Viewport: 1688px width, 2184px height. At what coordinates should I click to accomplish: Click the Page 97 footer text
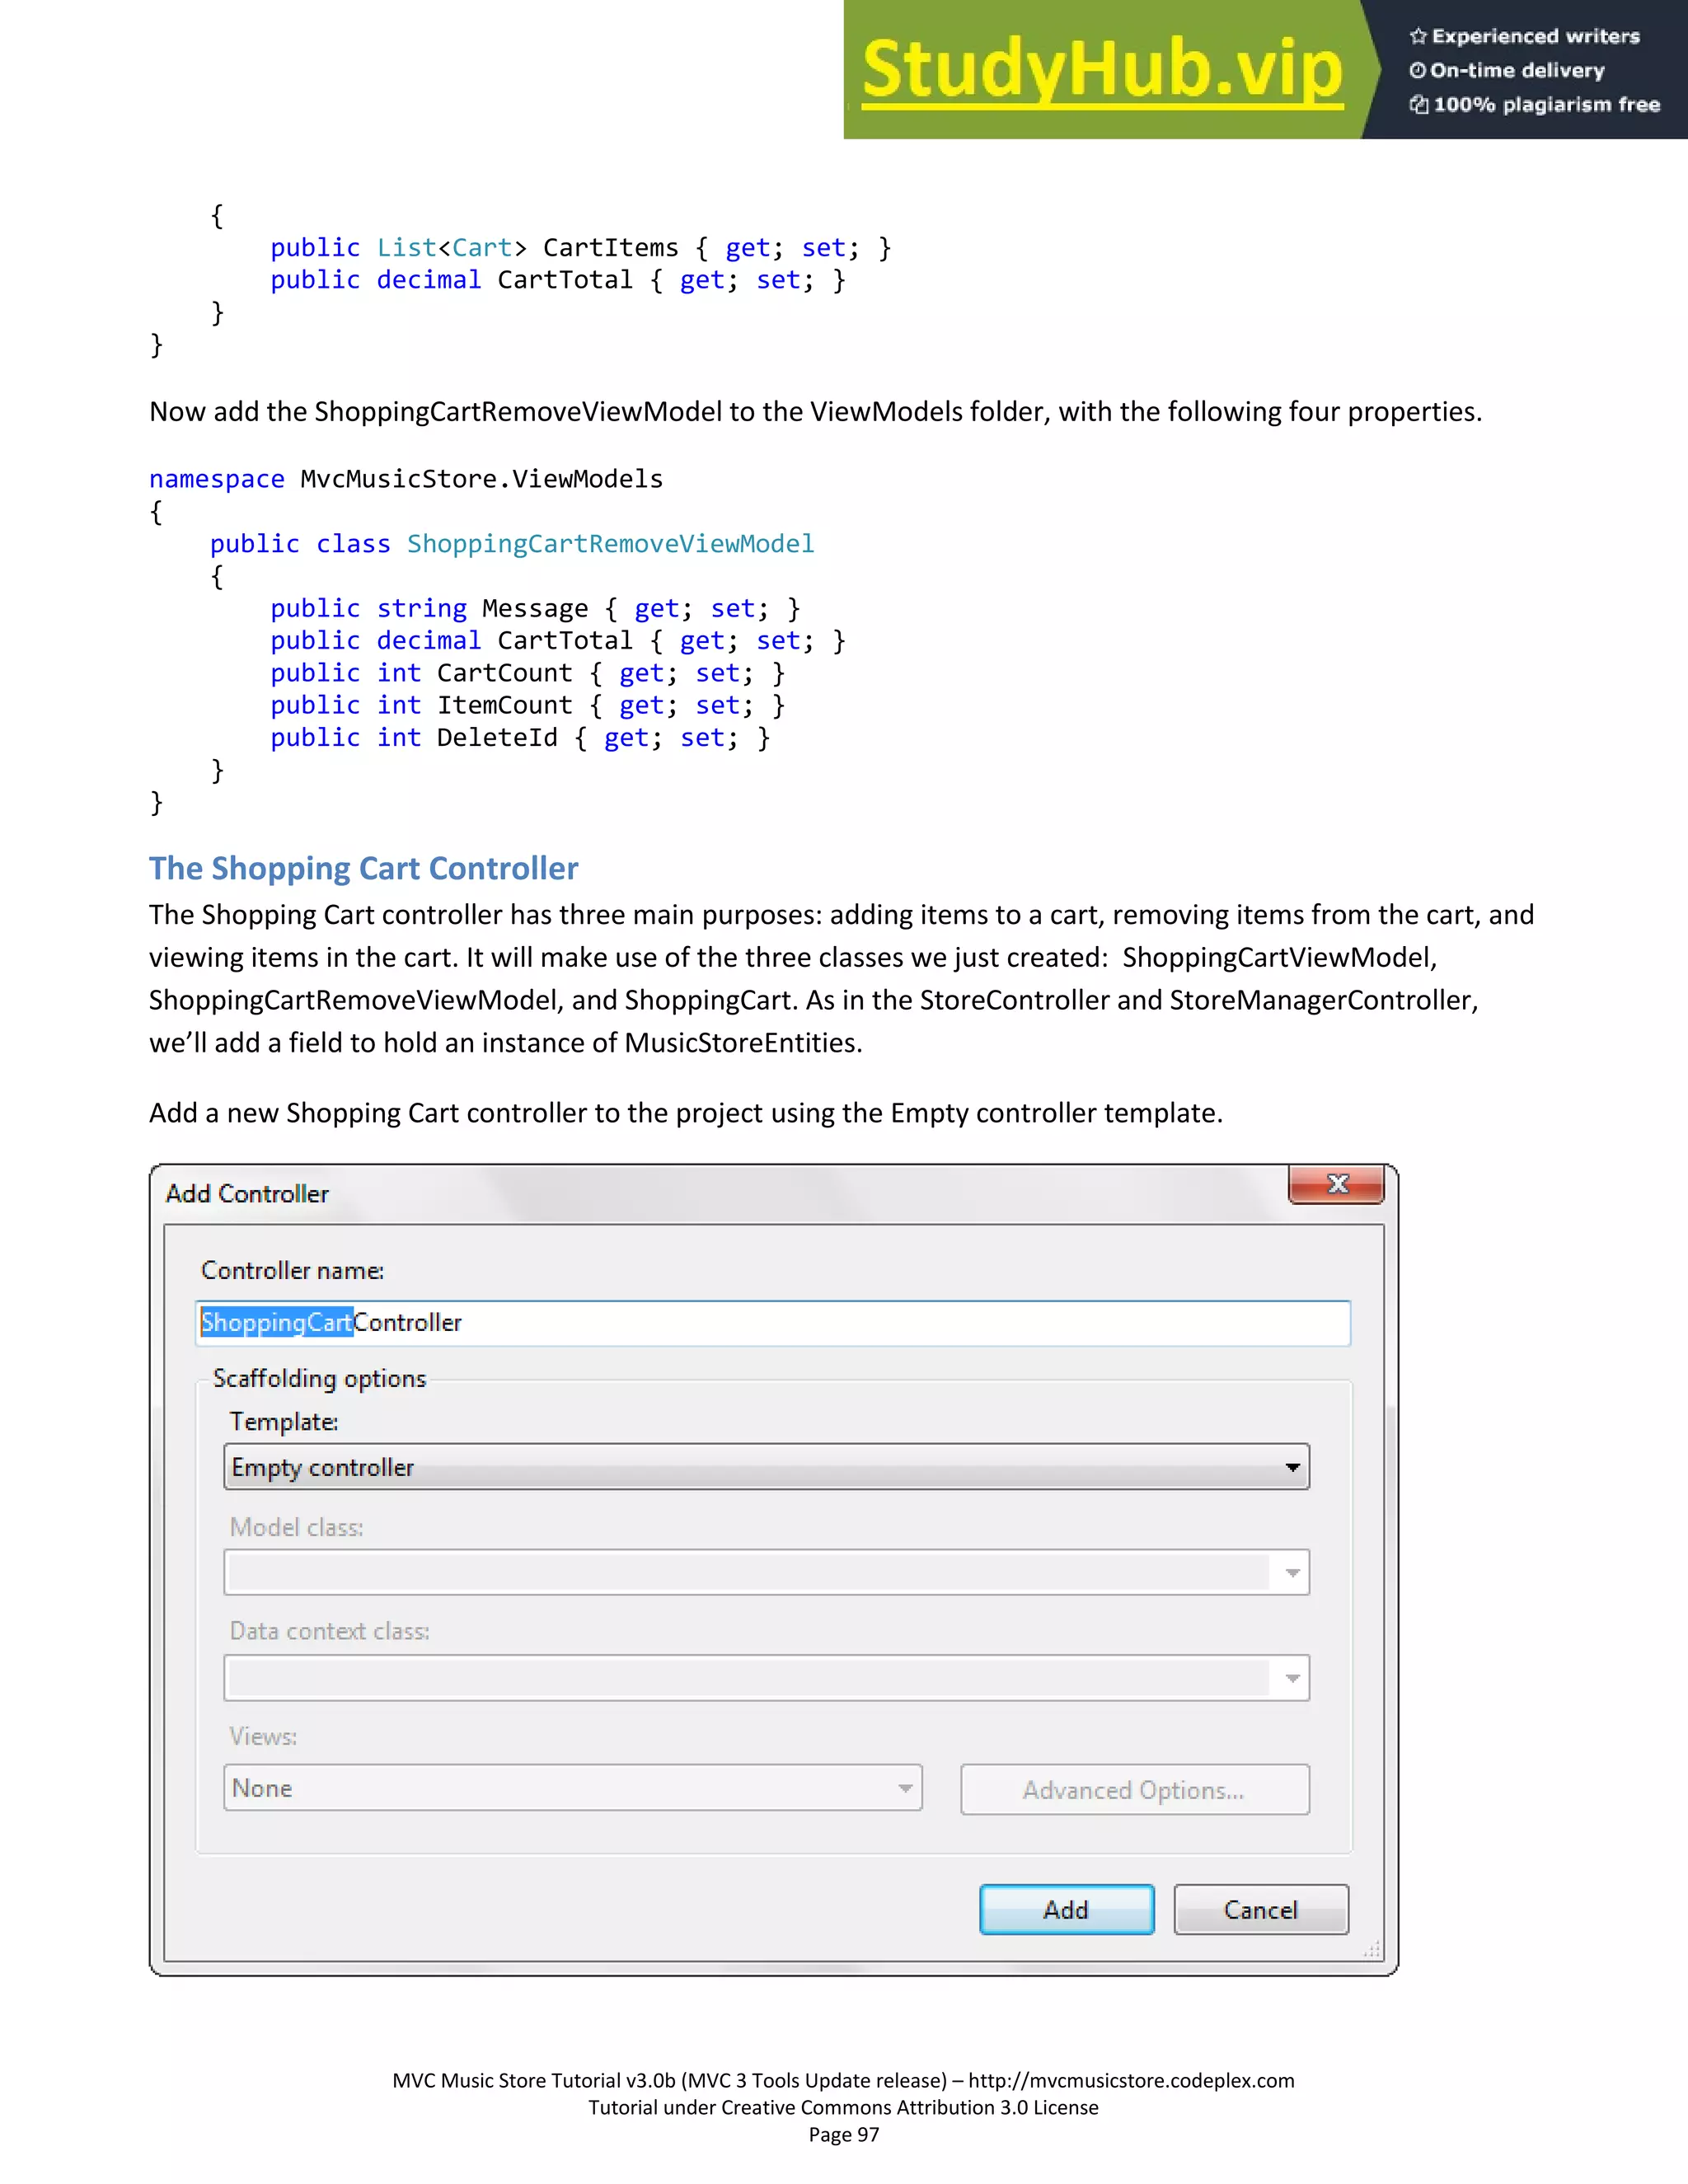[x=843, y=2134]
